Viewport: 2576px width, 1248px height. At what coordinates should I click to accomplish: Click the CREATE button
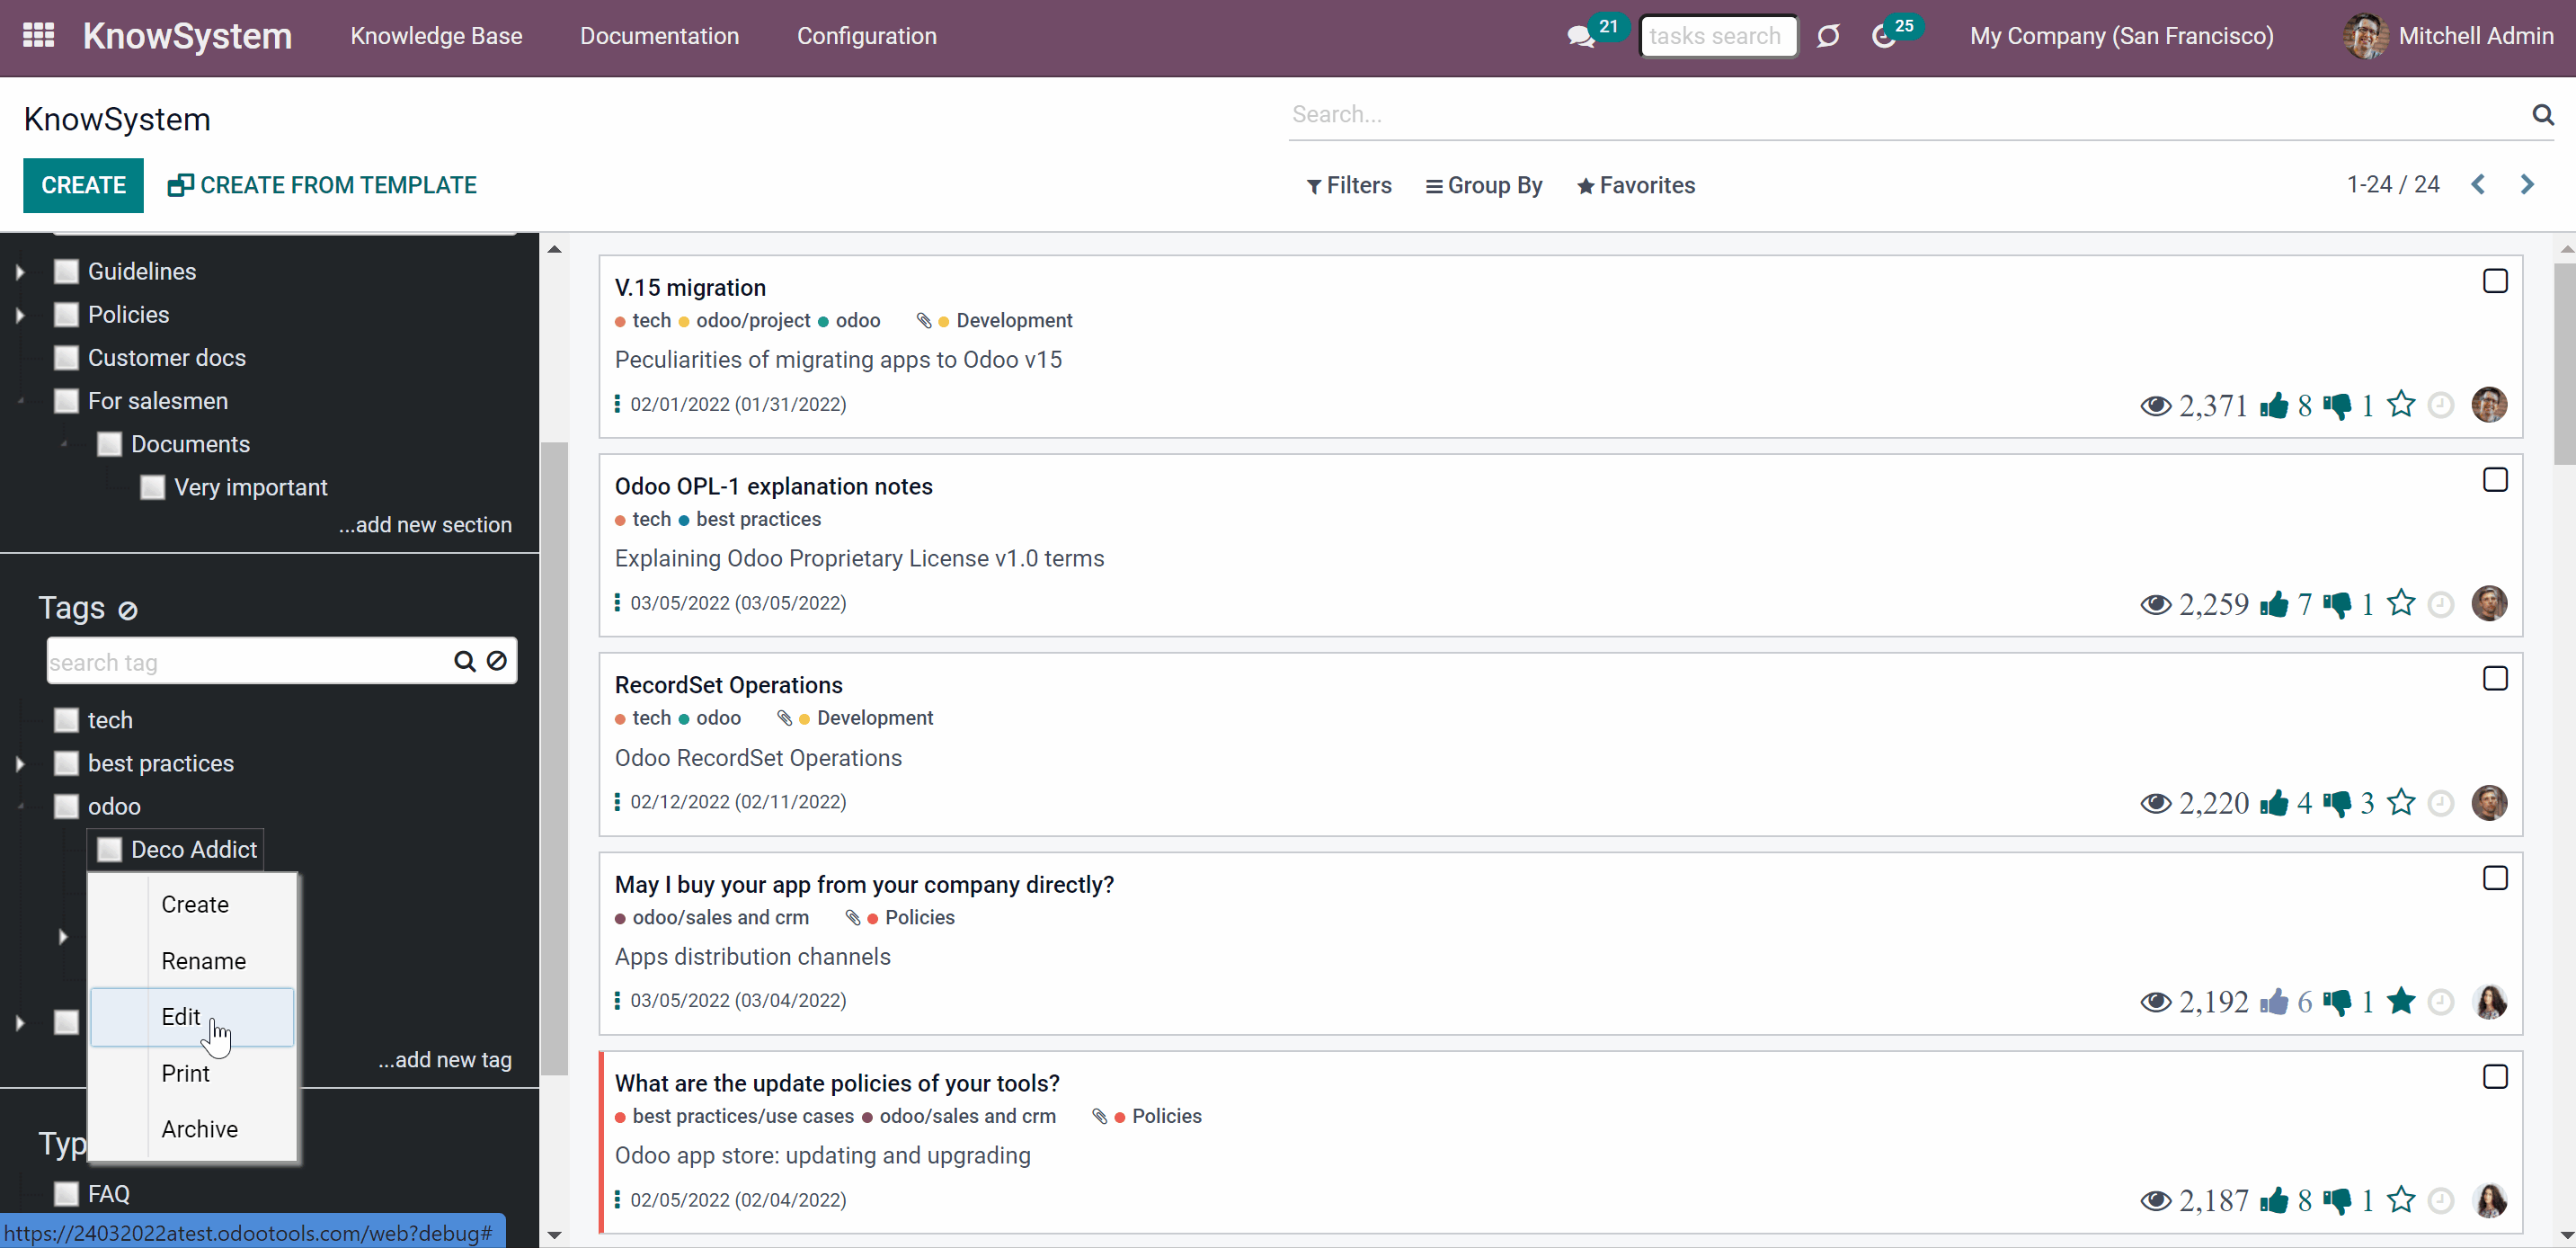[83, 185]
